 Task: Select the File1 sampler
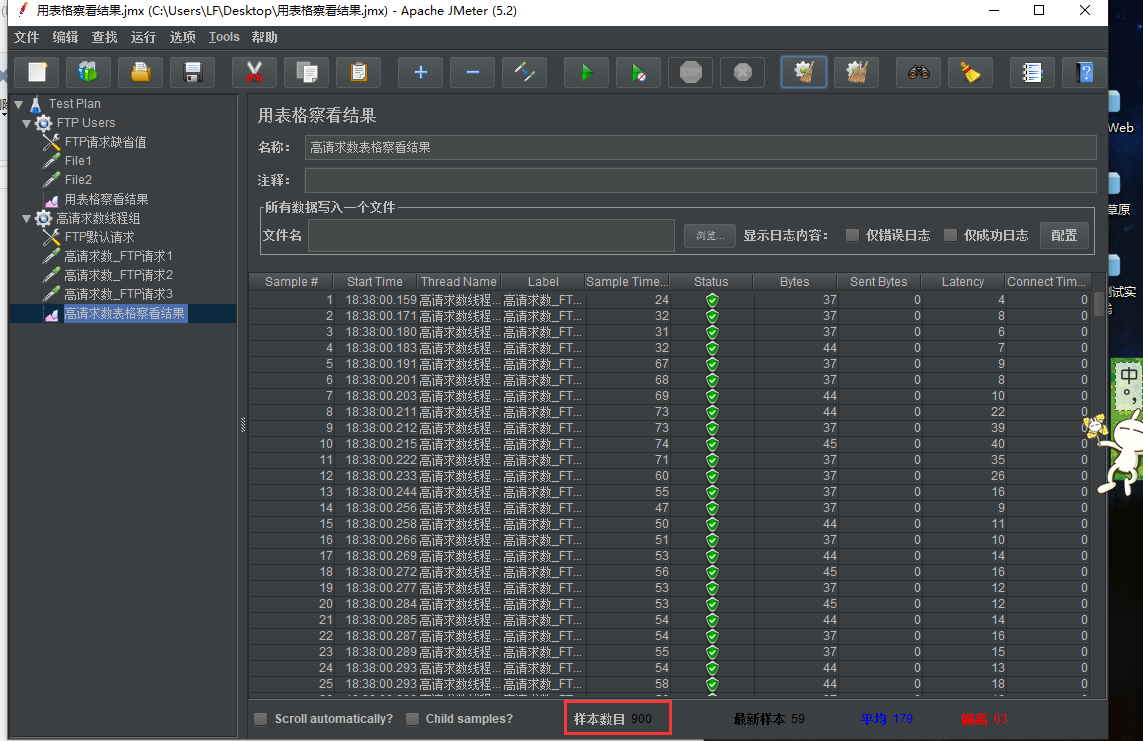point(78,160)
